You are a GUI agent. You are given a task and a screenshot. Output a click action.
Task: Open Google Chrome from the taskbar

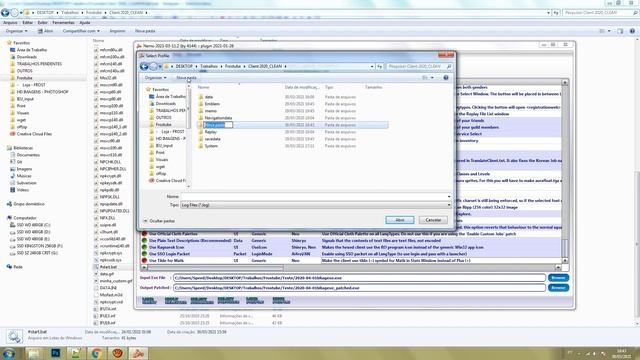click(97, 353)
